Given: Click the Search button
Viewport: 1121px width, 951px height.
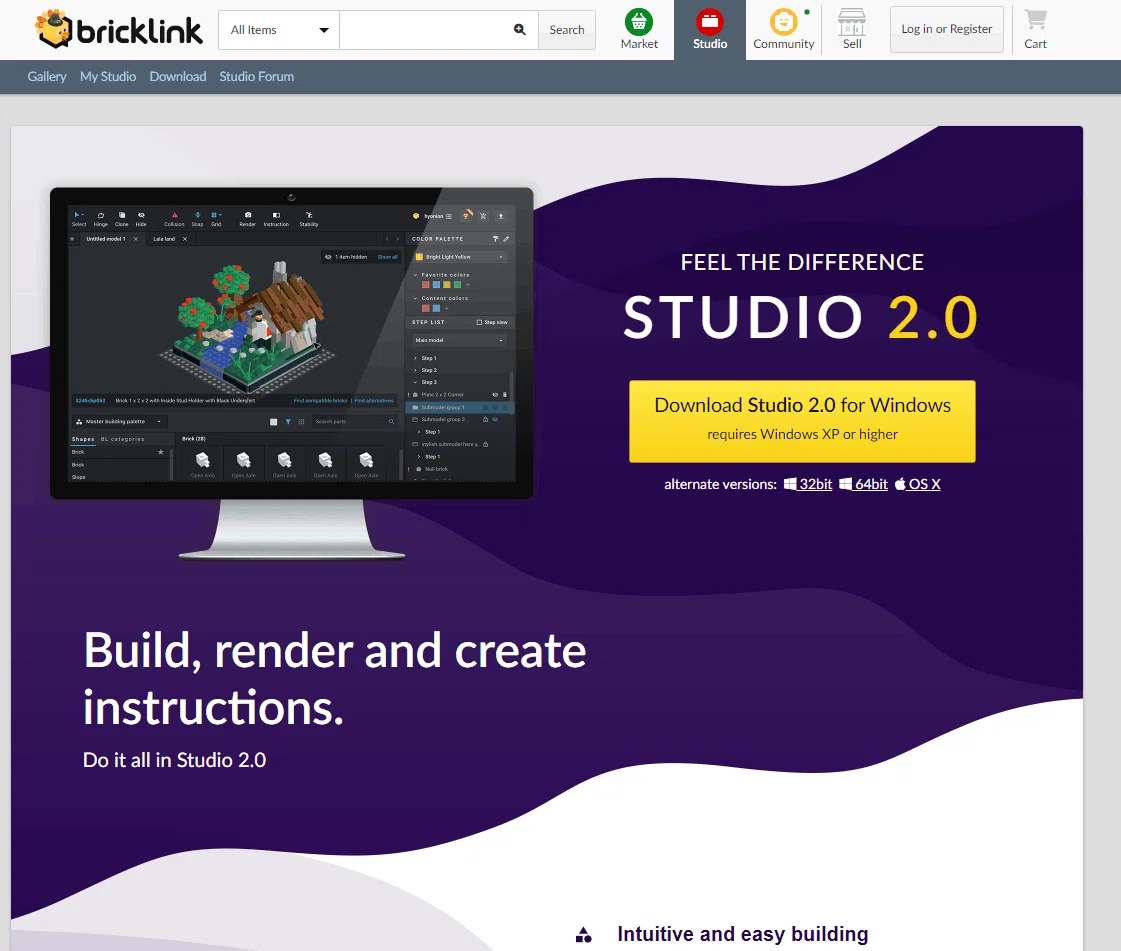Looking at the screenshot, I should point(567,30).
